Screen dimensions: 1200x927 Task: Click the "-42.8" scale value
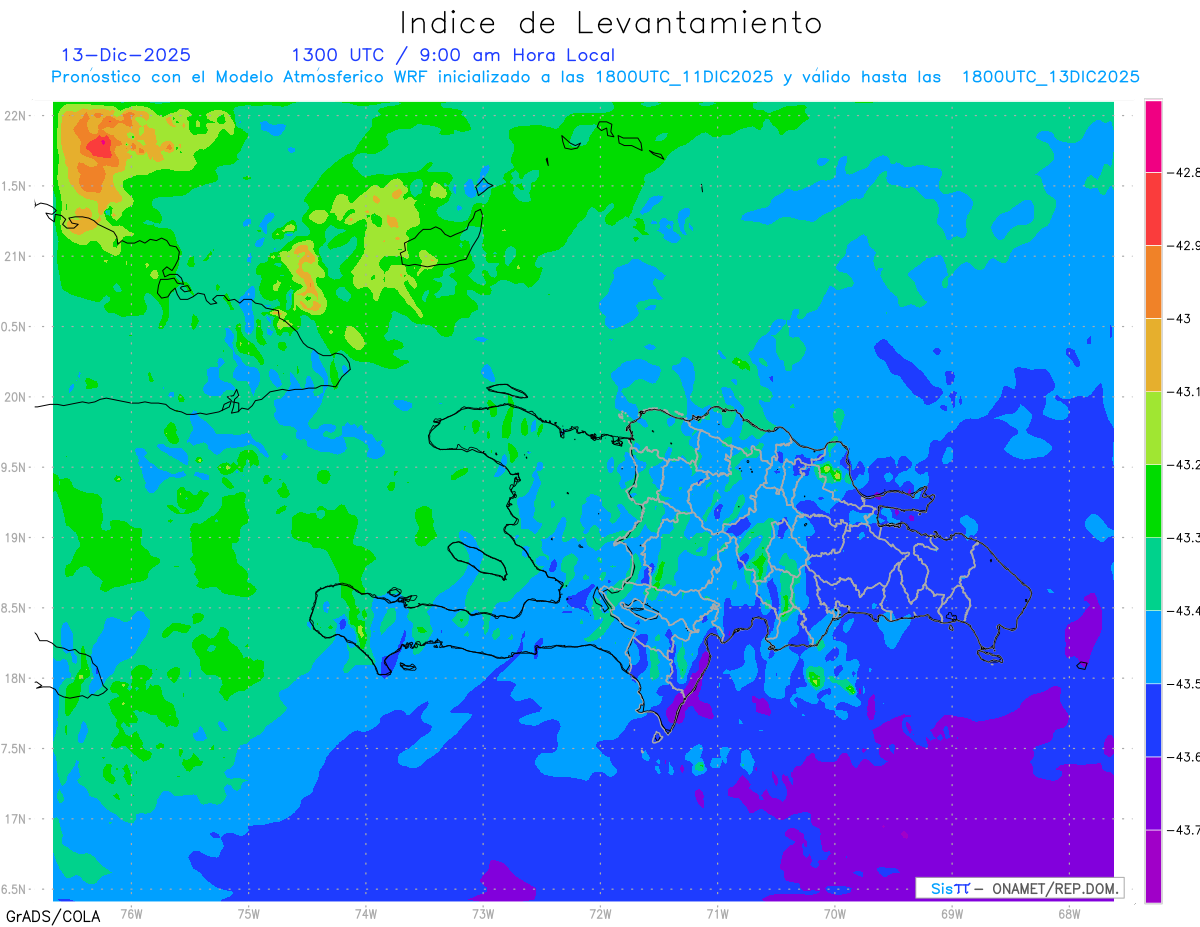pos(1183,173)
